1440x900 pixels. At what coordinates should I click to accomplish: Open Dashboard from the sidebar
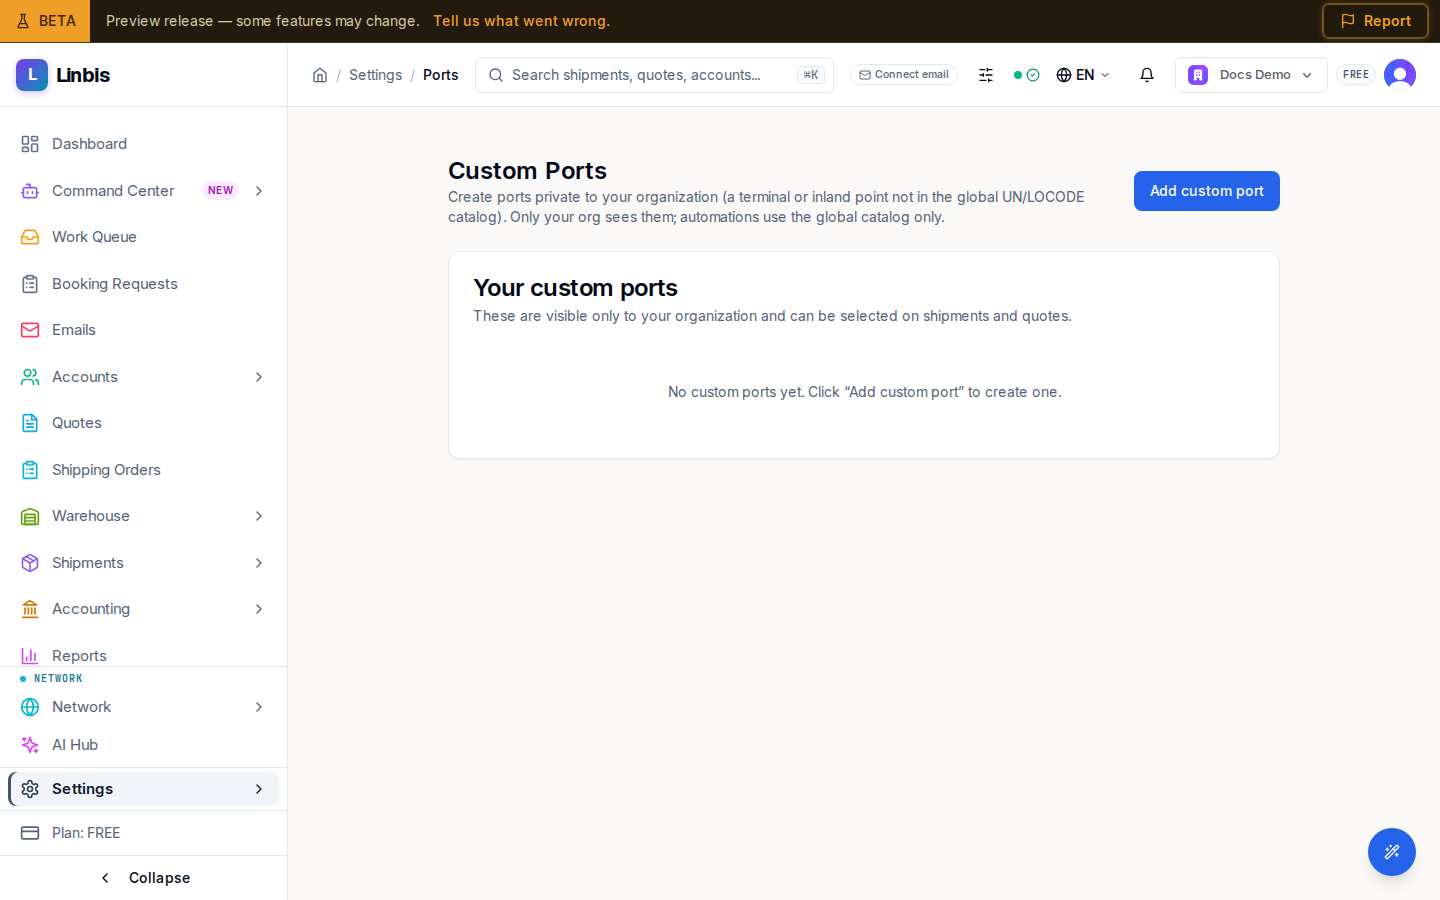[144, 144]
